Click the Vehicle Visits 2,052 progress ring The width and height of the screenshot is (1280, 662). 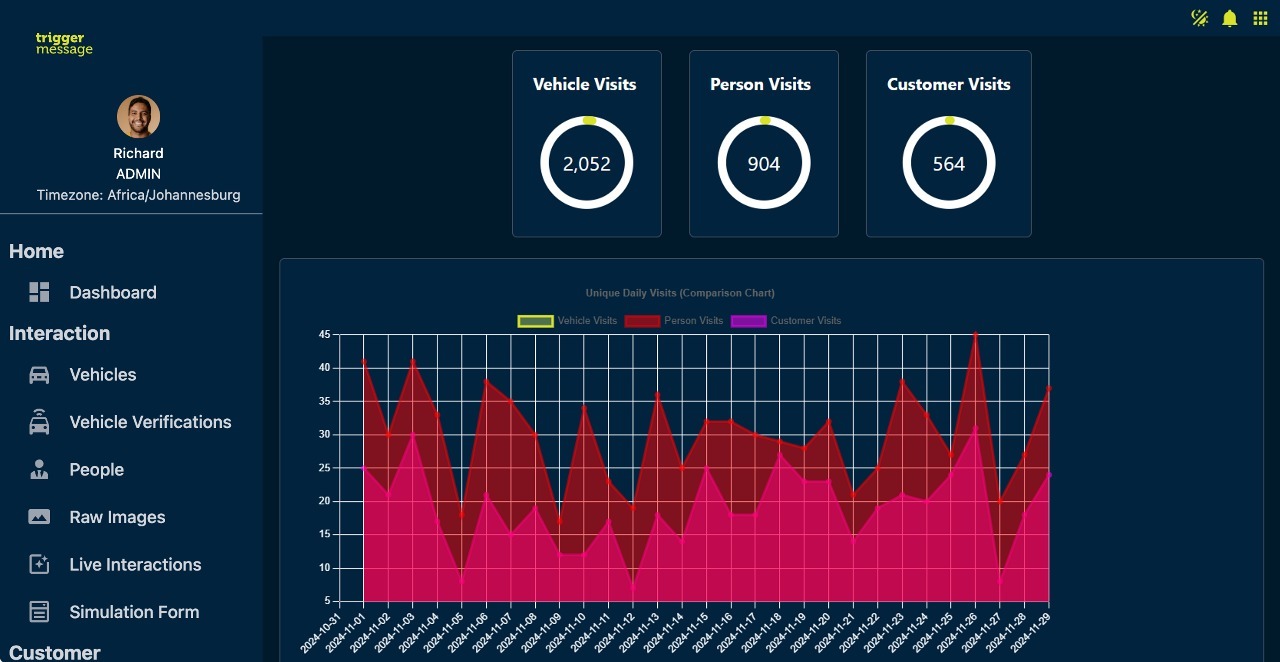(587, 163)
